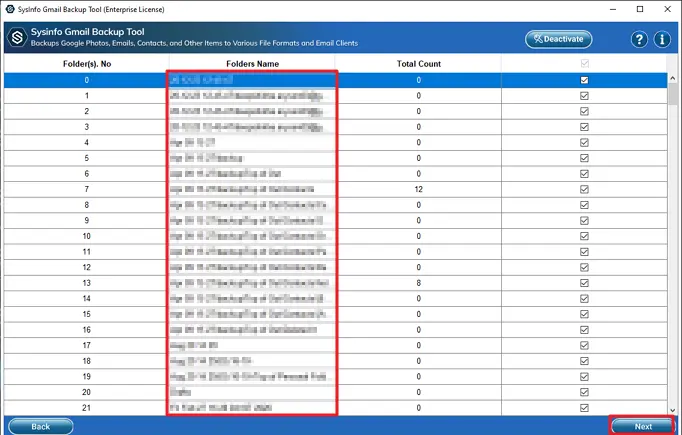Uncheck the checkbox for folder 16

pyautogui.click(x=585, y=330)
